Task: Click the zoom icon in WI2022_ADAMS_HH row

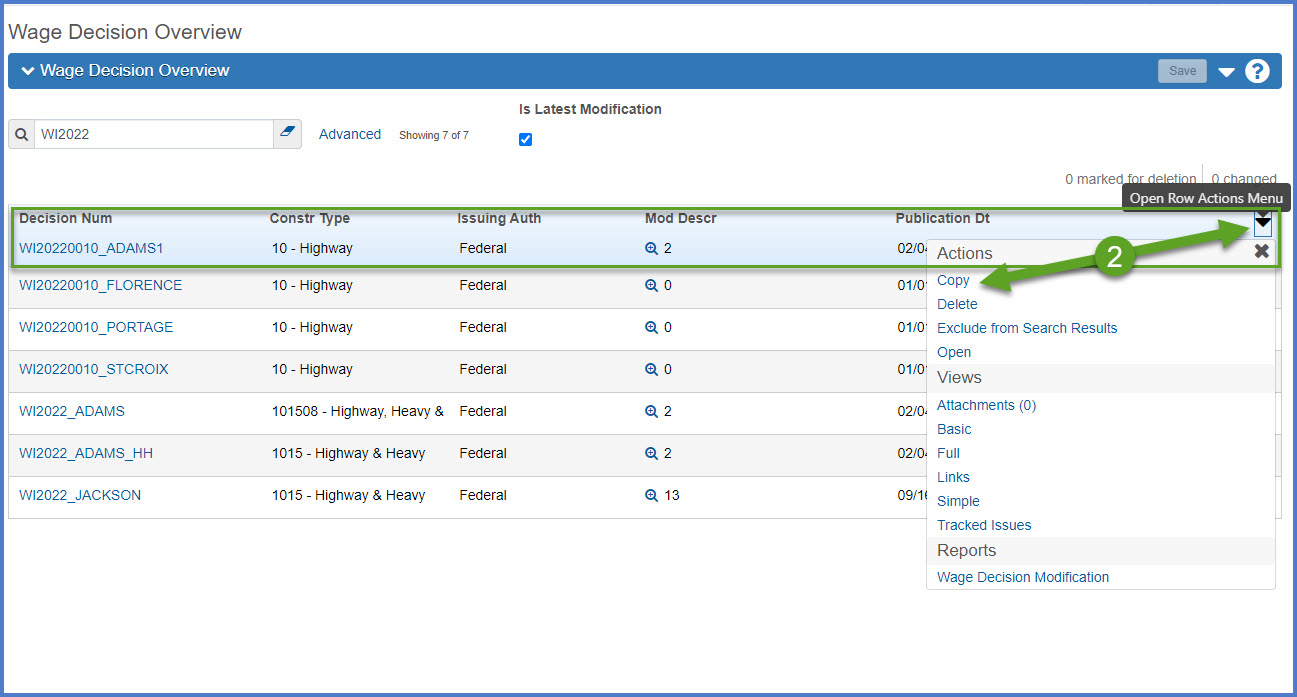Action: pyautogui.click(x=651, y=453)
